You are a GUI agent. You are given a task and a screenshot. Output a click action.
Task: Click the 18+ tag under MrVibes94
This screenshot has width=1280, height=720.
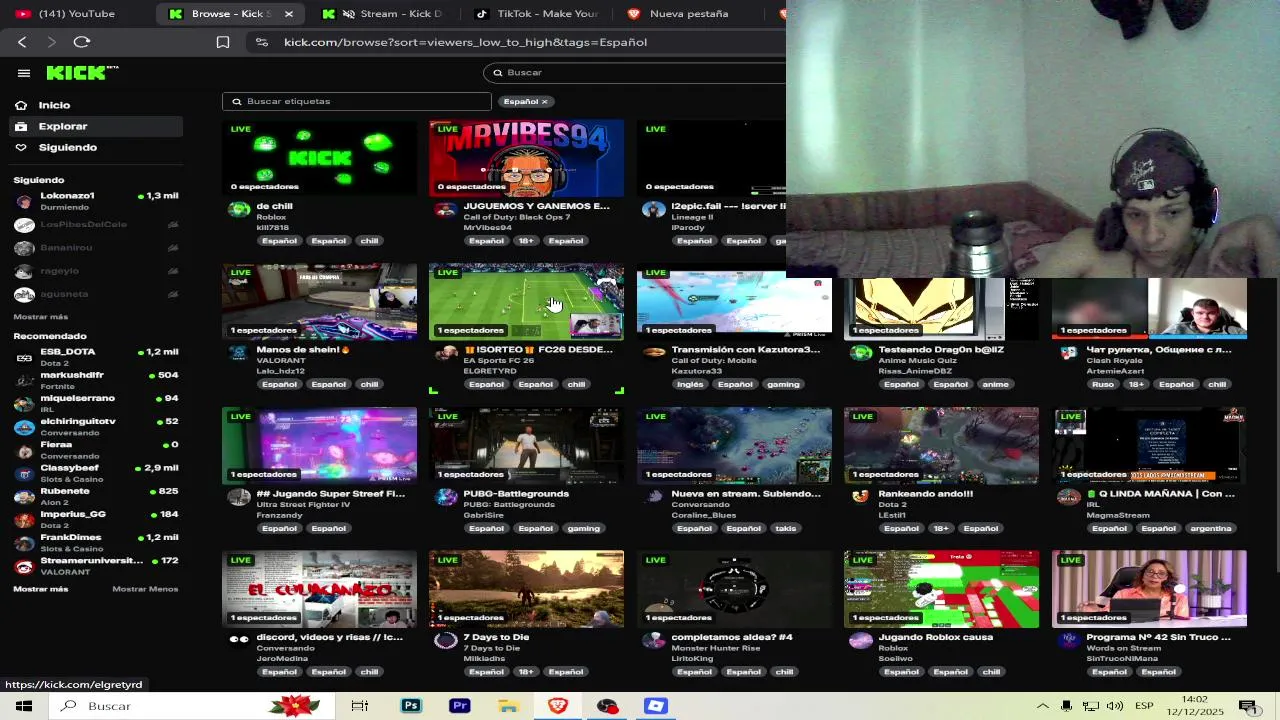point(526,241)
